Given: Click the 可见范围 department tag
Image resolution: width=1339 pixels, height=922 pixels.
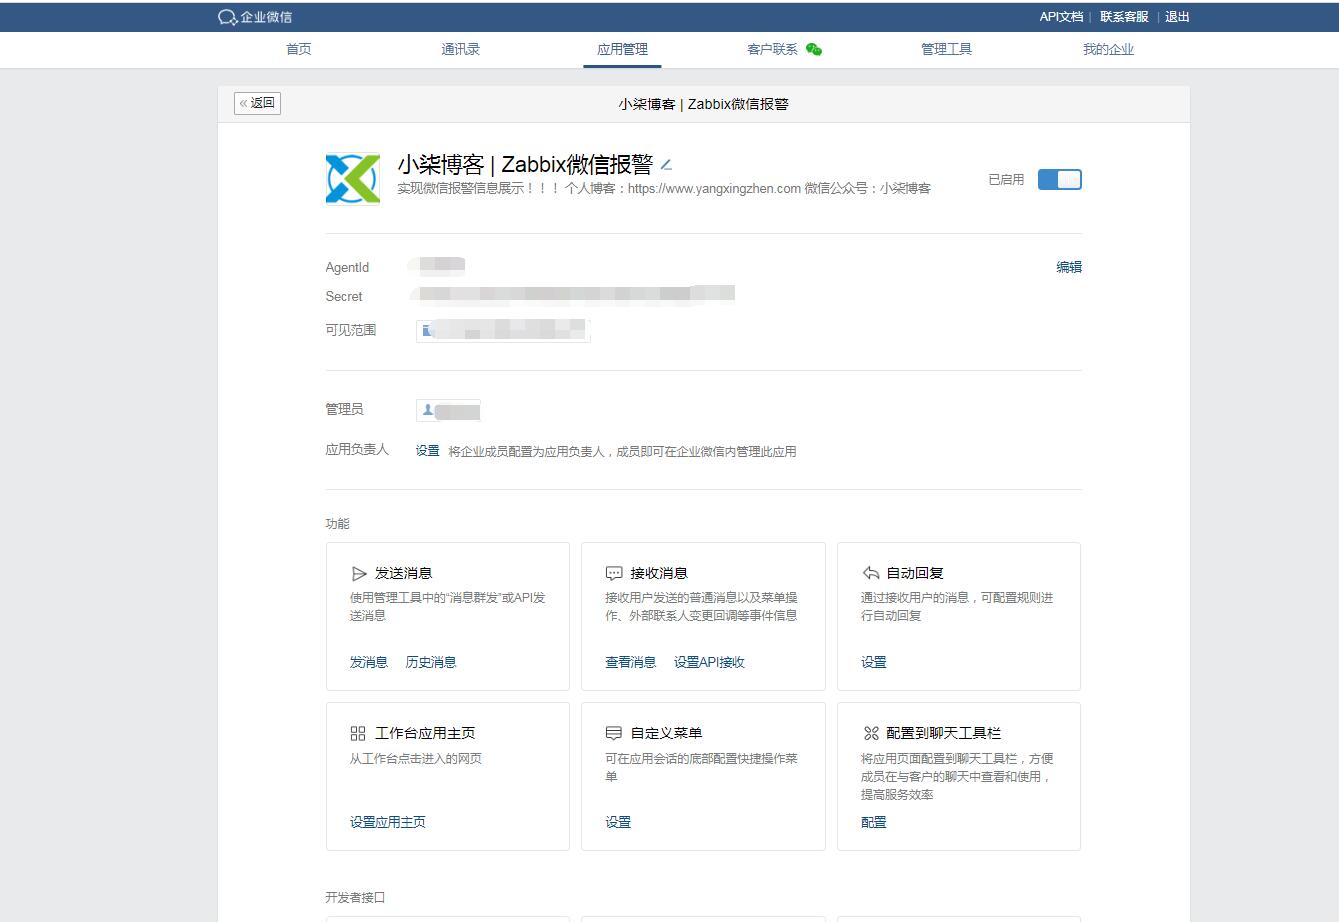Looking at the screenshot, I should tap(503, 330).
